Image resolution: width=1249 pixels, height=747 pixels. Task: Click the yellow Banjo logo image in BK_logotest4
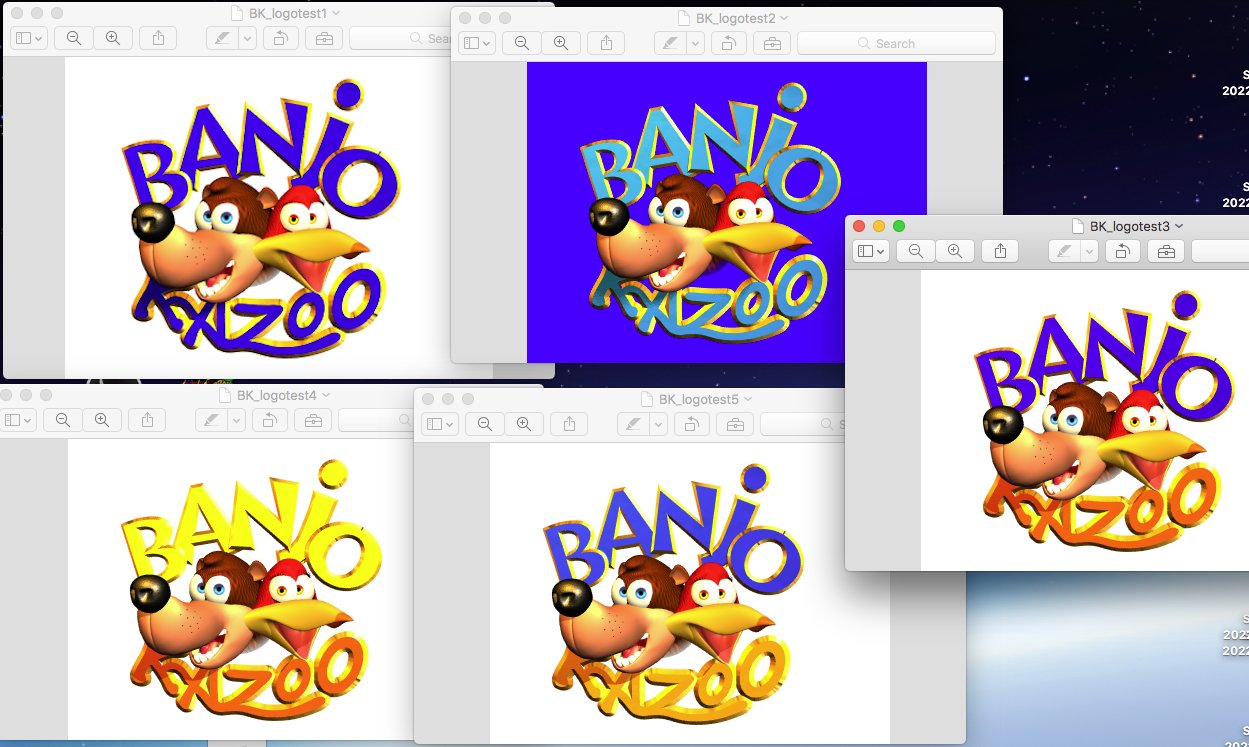coord(241,590)
